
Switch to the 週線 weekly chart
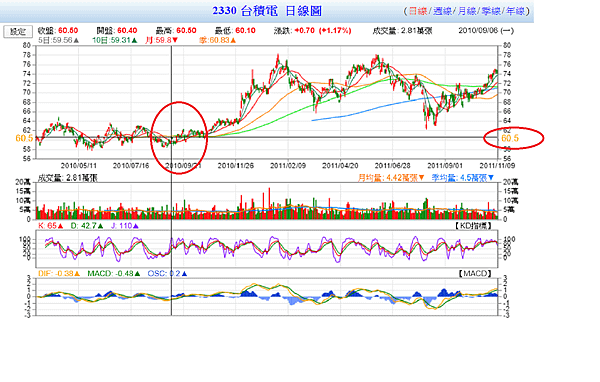(442, 11)
